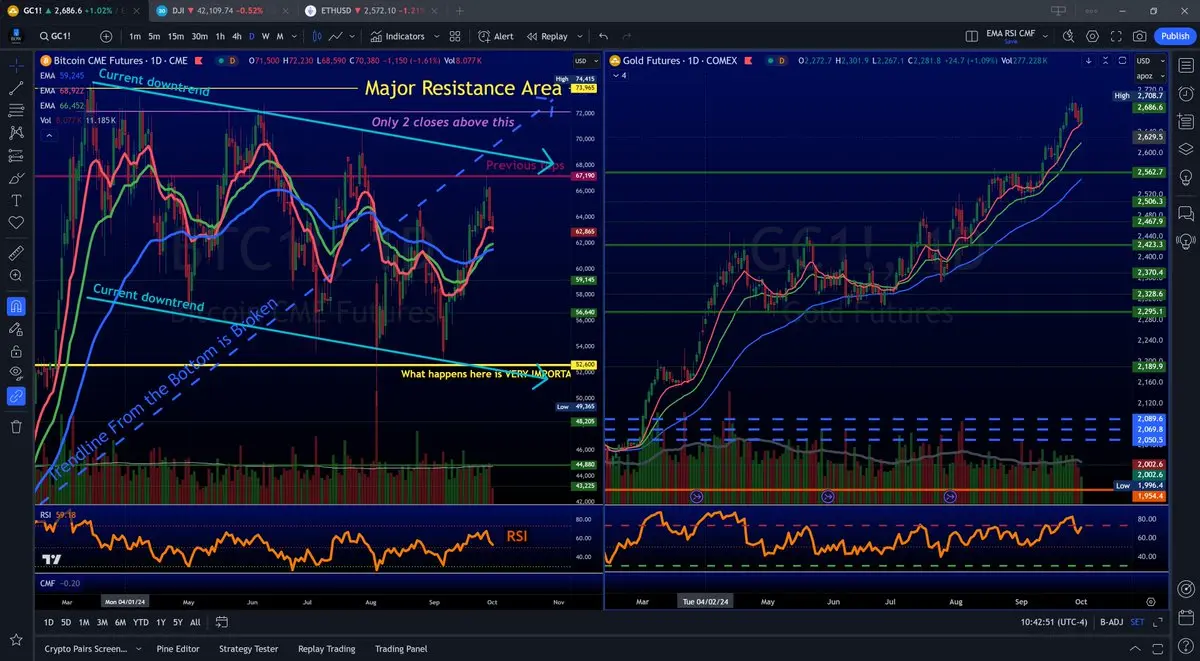Image resolution: width=1200 pixels, height=661 pixels.
Task: Expand Indicators favorites dropdown arrow
Action: point(436,36)
